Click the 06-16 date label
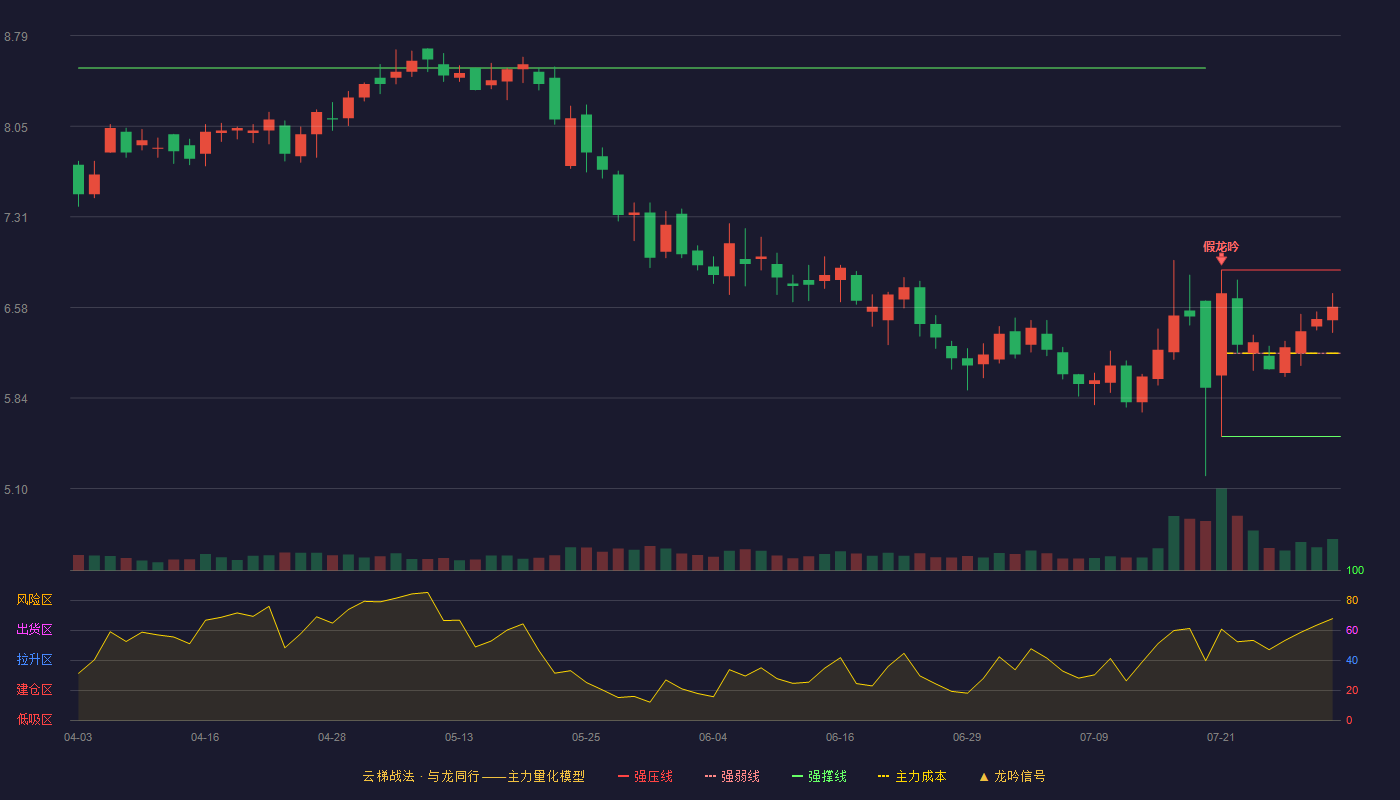Screen dimensions: 1400x800 (x=840, y=737)
